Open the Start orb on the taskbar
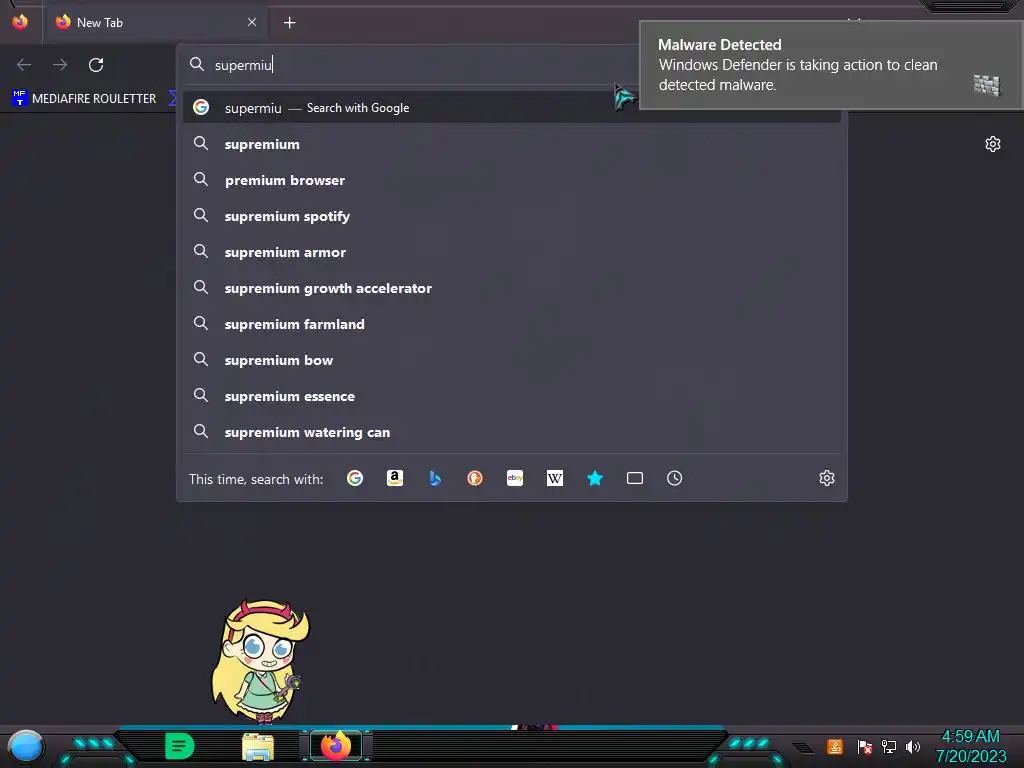The width and height of the screenshot is (1024, 768). 26,746
